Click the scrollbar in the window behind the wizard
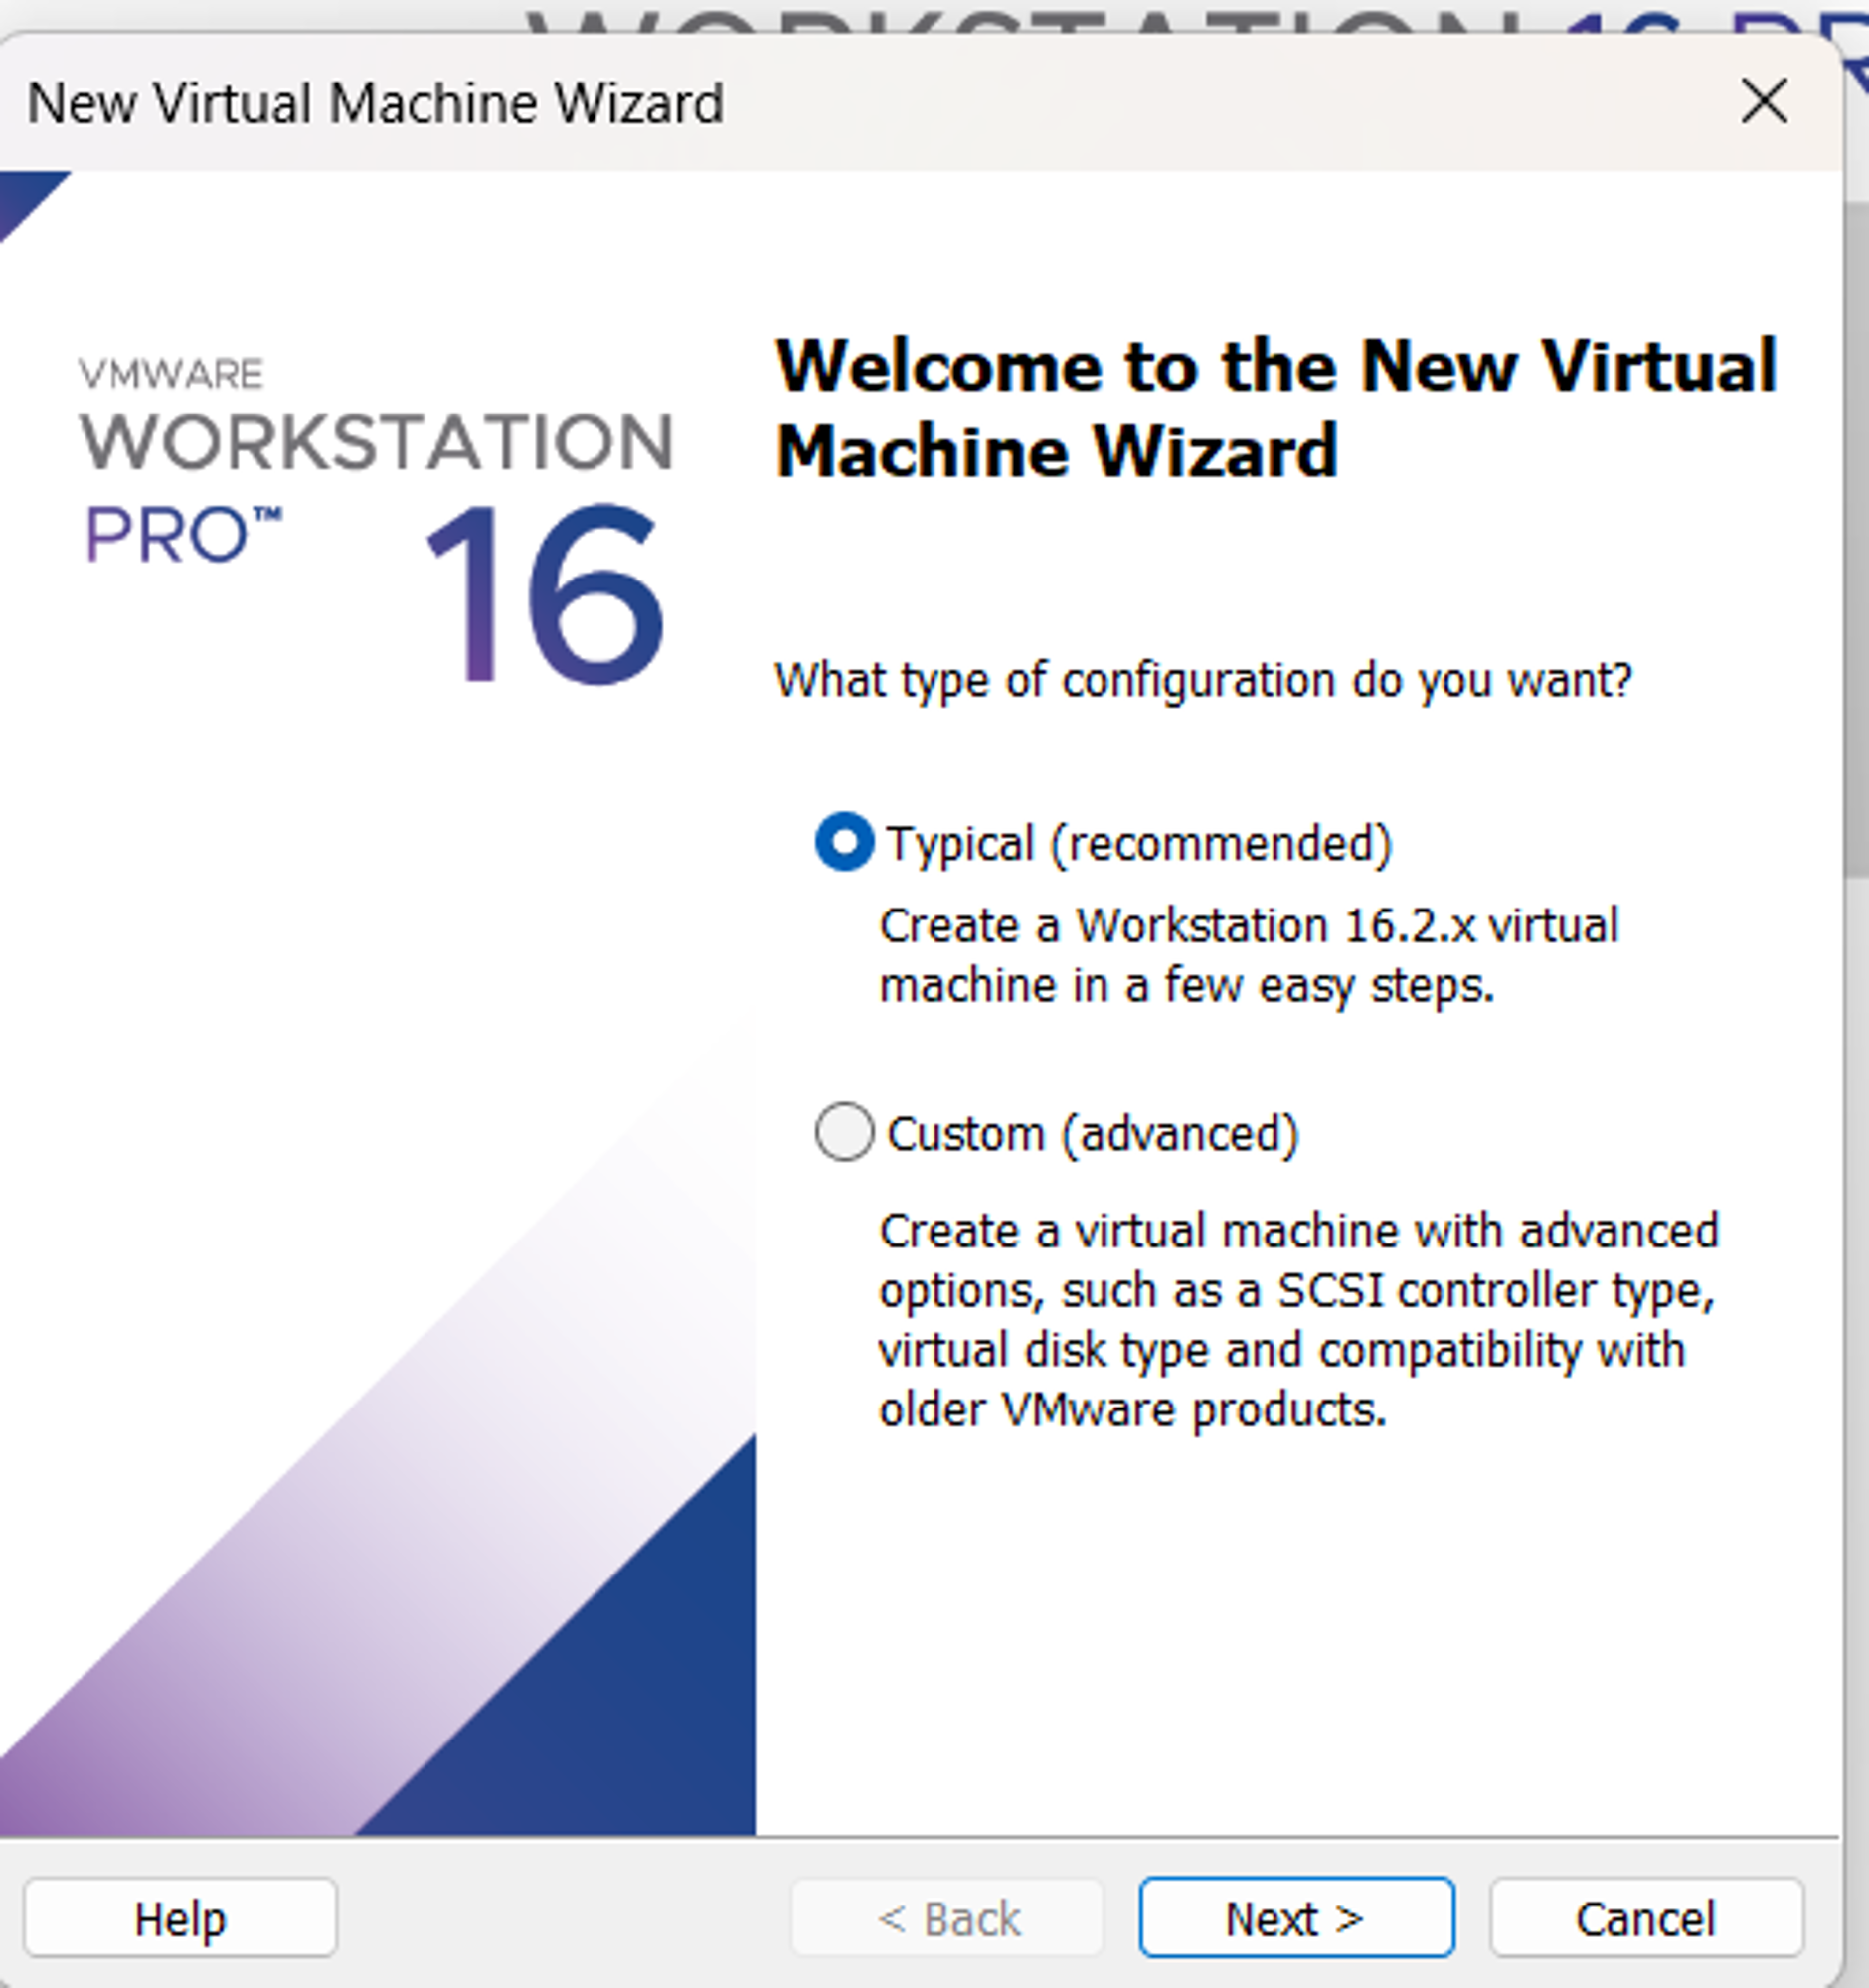1869x1988 pixels. tap(1857, 540)
